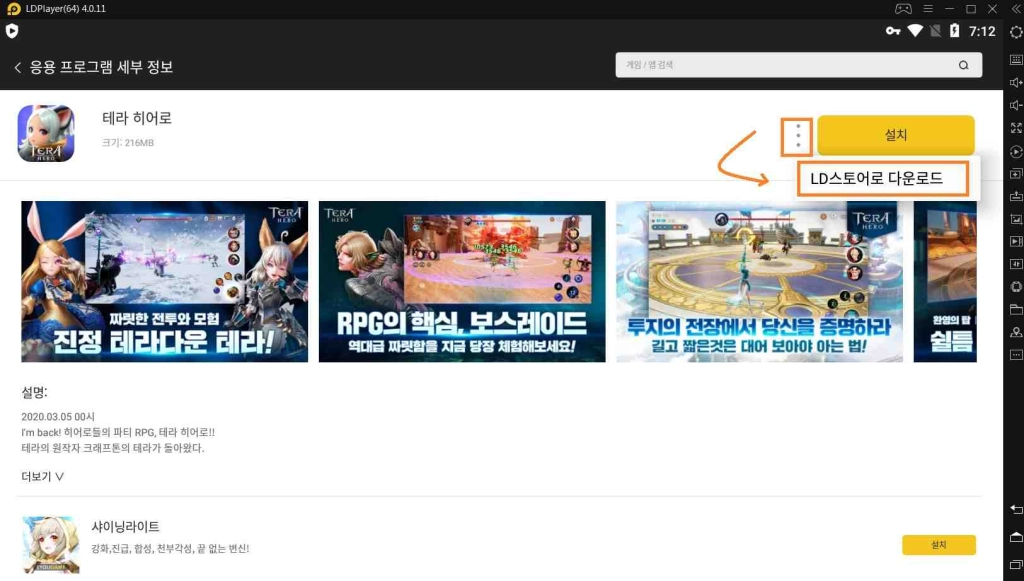Click the 2020.03.05 00시 date text

click(x=58, y=416)
